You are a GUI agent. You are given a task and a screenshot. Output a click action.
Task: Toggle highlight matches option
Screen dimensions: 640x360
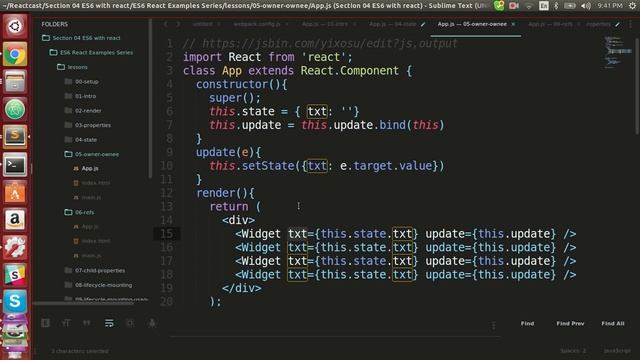pyautogui.click(x=152, y=323)
